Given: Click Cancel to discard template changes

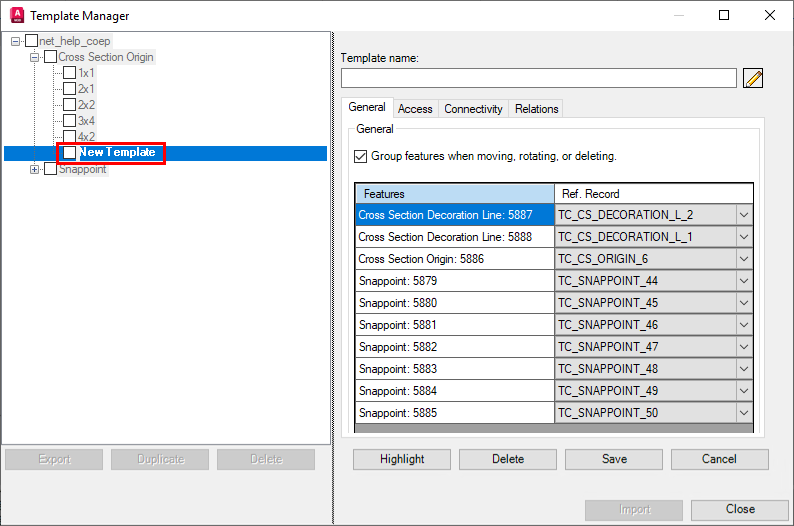Looking at the screenshot, I should click(x=719, y=459).
